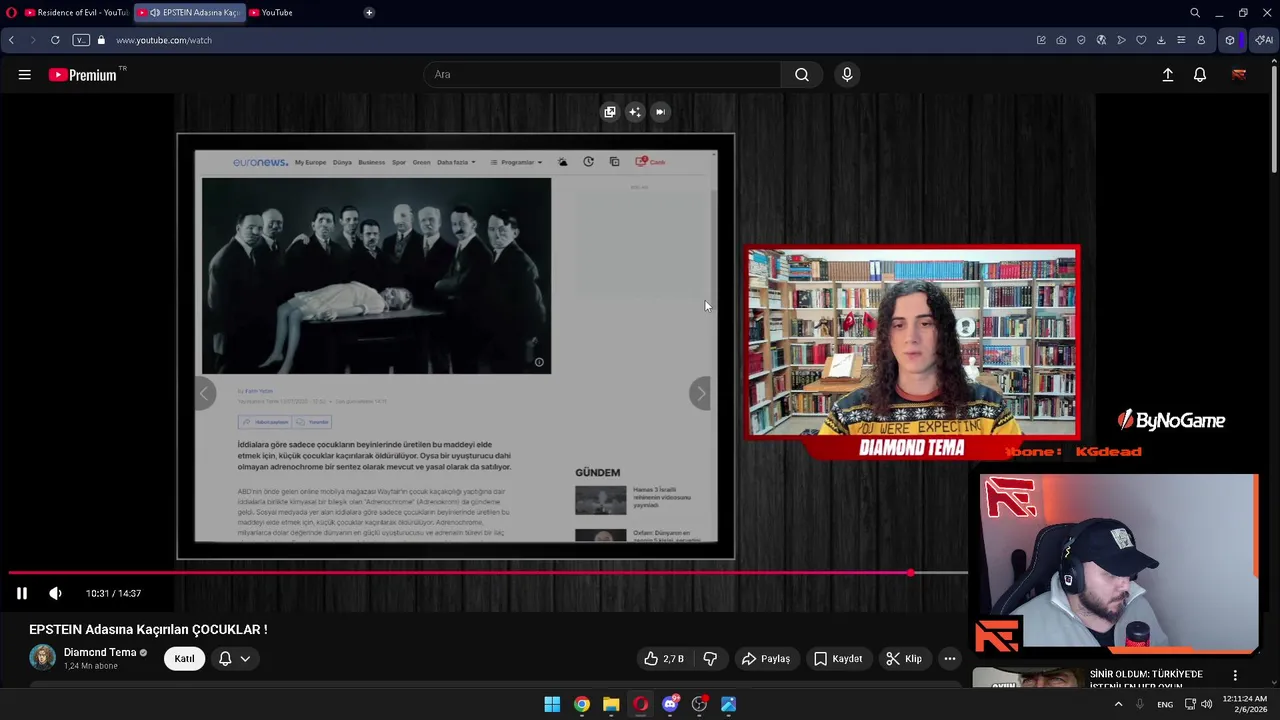Open the page edit/notes icon in toolbar

[x=1041, y=40]
